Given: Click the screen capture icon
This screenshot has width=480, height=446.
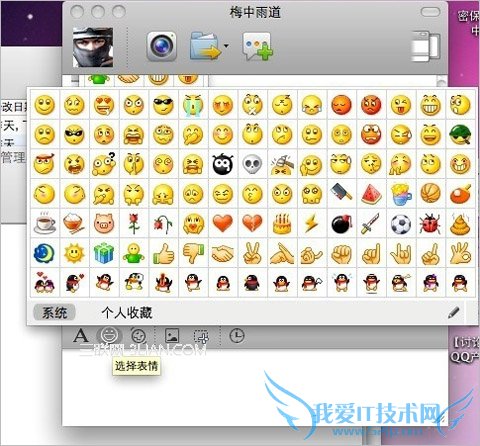Looking at the screenshot, I should pos(201,336).
